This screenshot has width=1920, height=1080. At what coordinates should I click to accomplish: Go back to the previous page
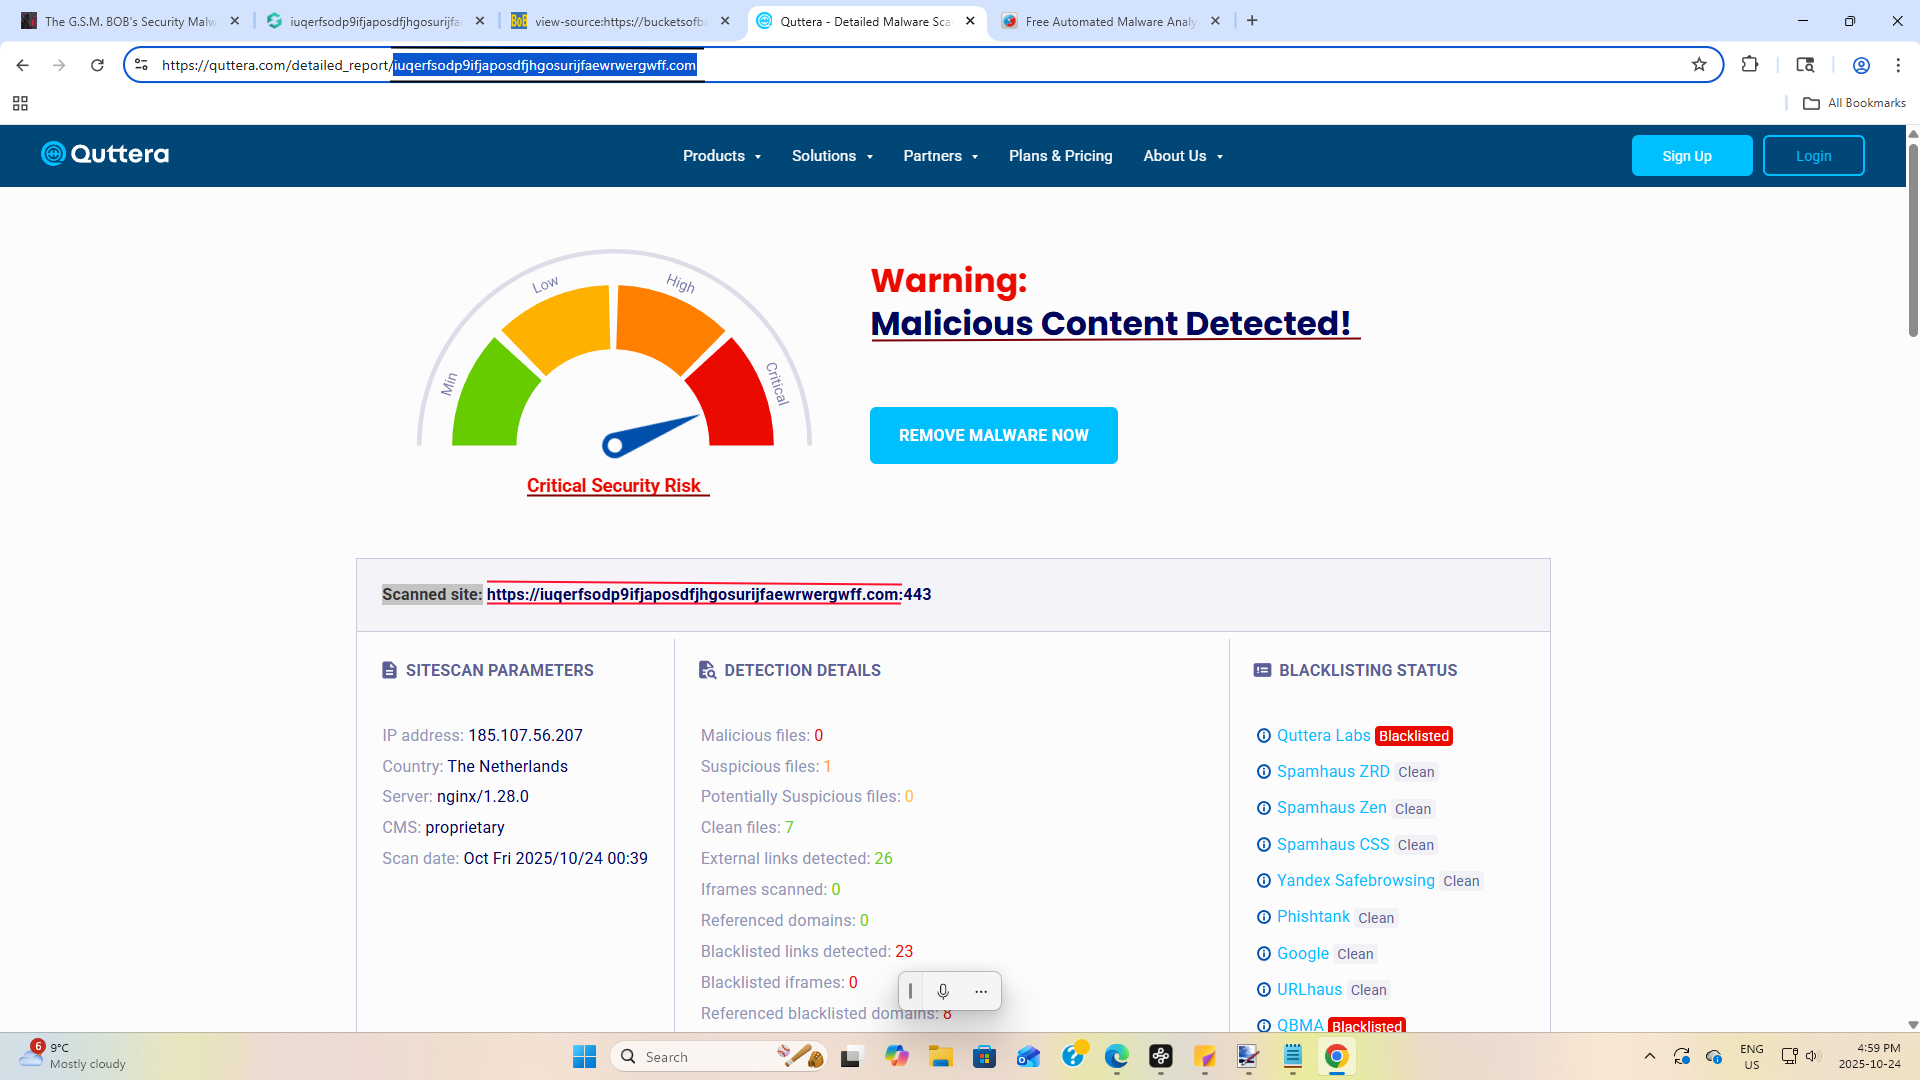pyautogui.click(x=22, y=65)
